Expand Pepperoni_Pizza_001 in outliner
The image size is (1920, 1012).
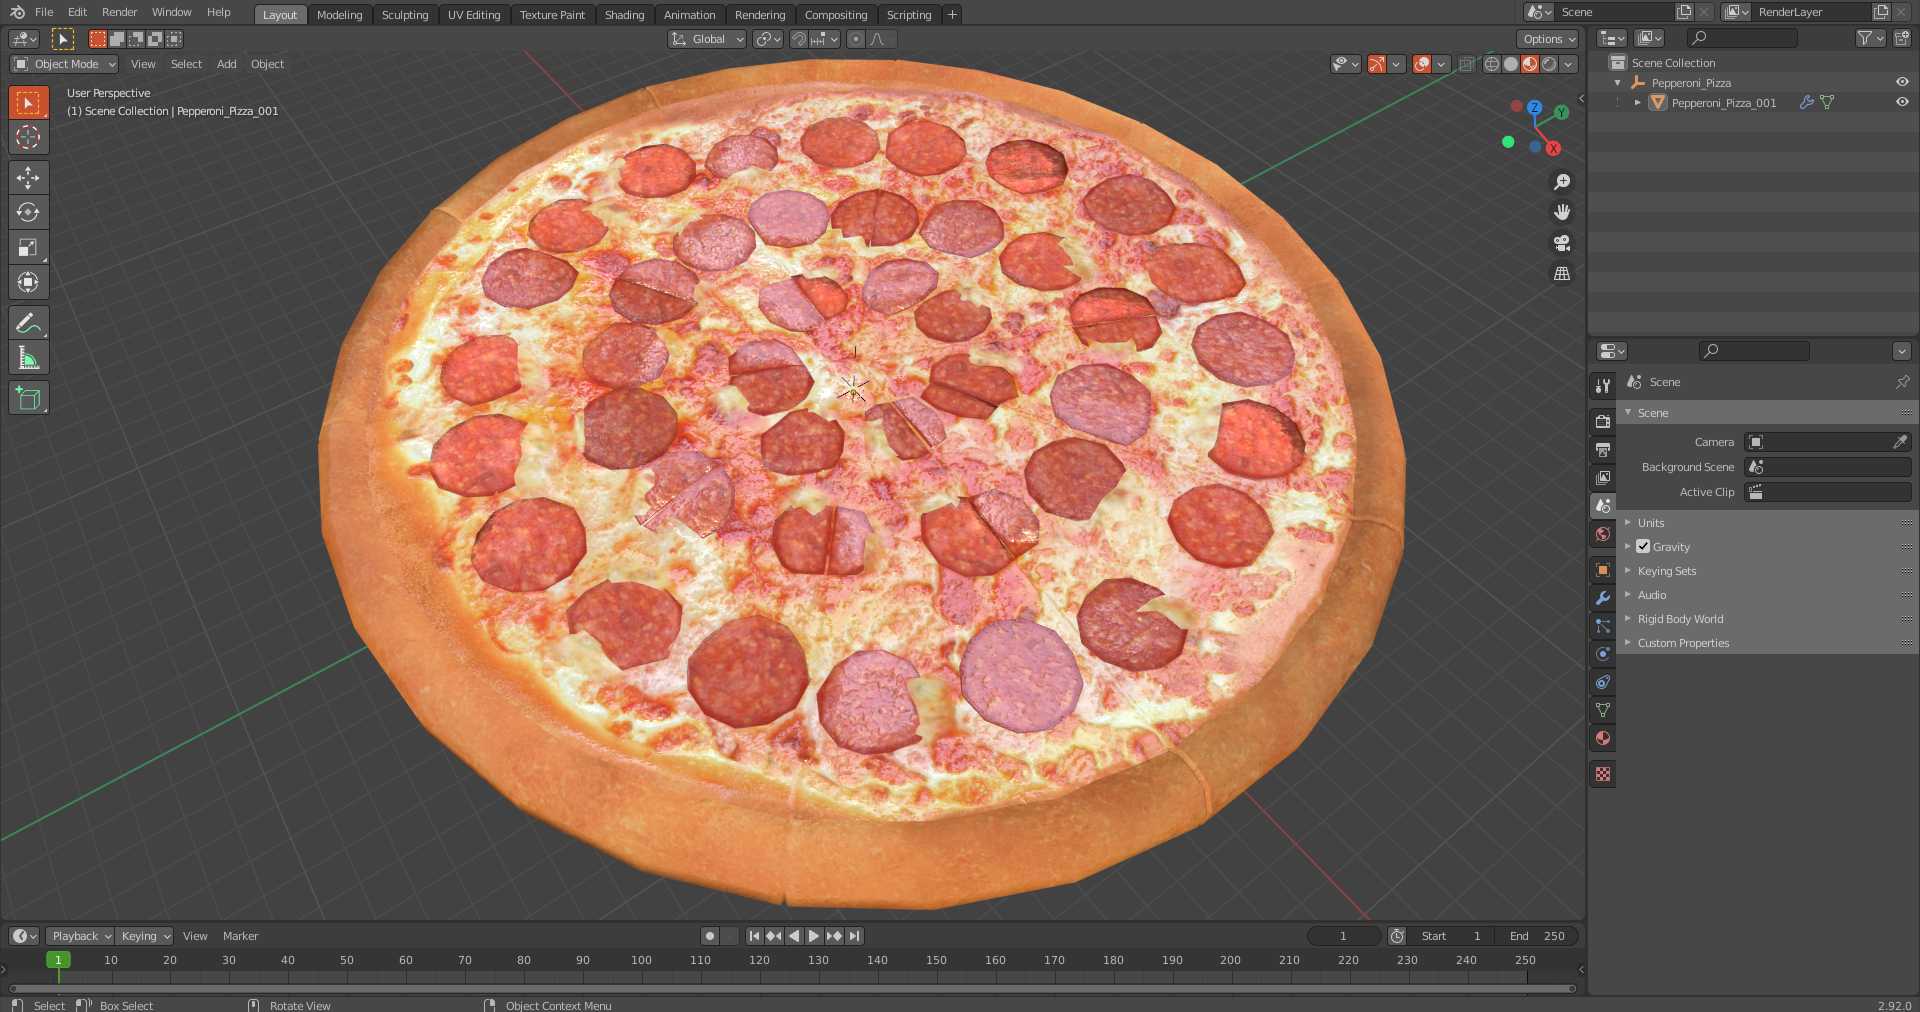1637,102
